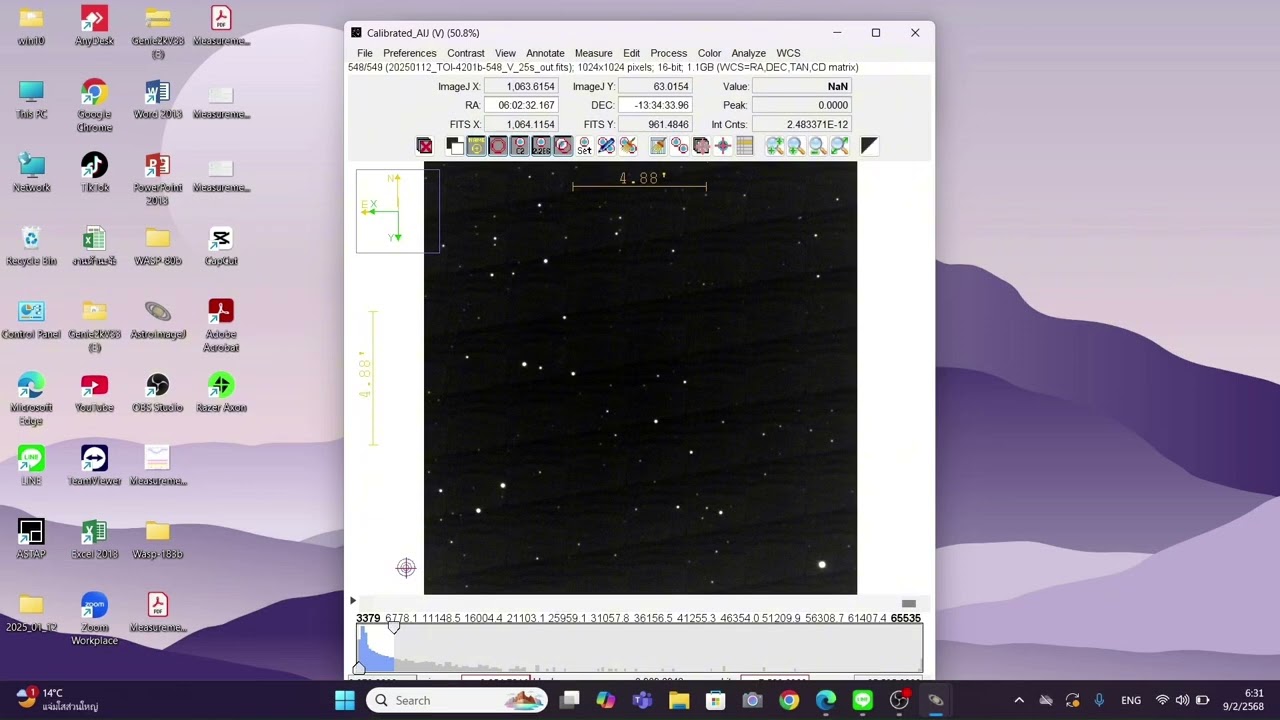
Task: Open ASTAP desktop shortcut
Action: 31,539
